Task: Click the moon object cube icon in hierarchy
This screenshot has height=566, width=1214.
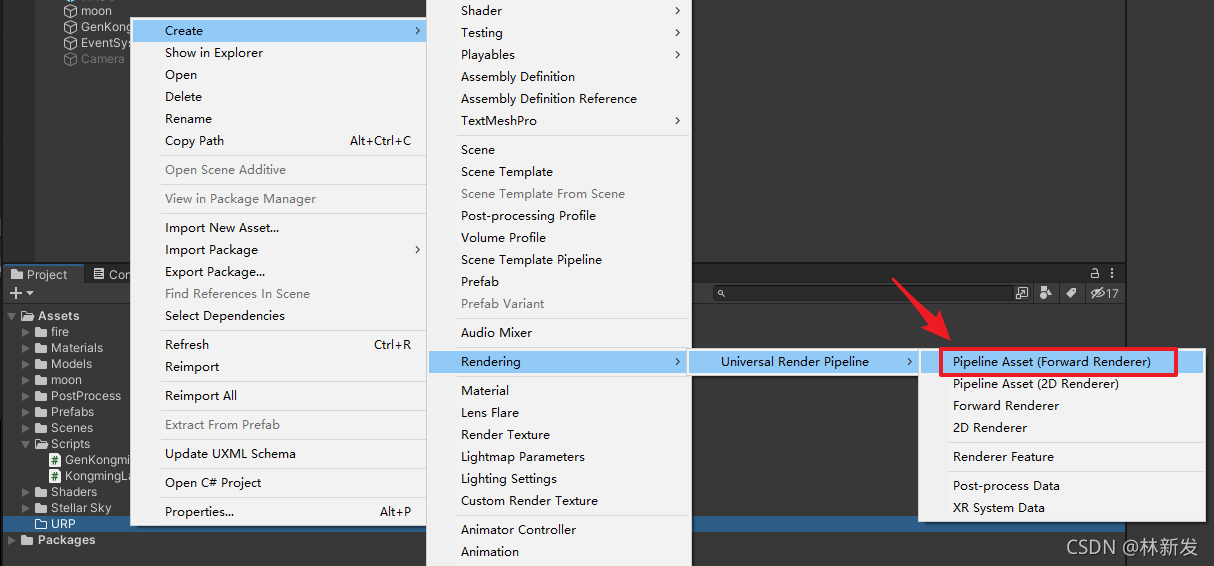Action: (x=70, y=11)
